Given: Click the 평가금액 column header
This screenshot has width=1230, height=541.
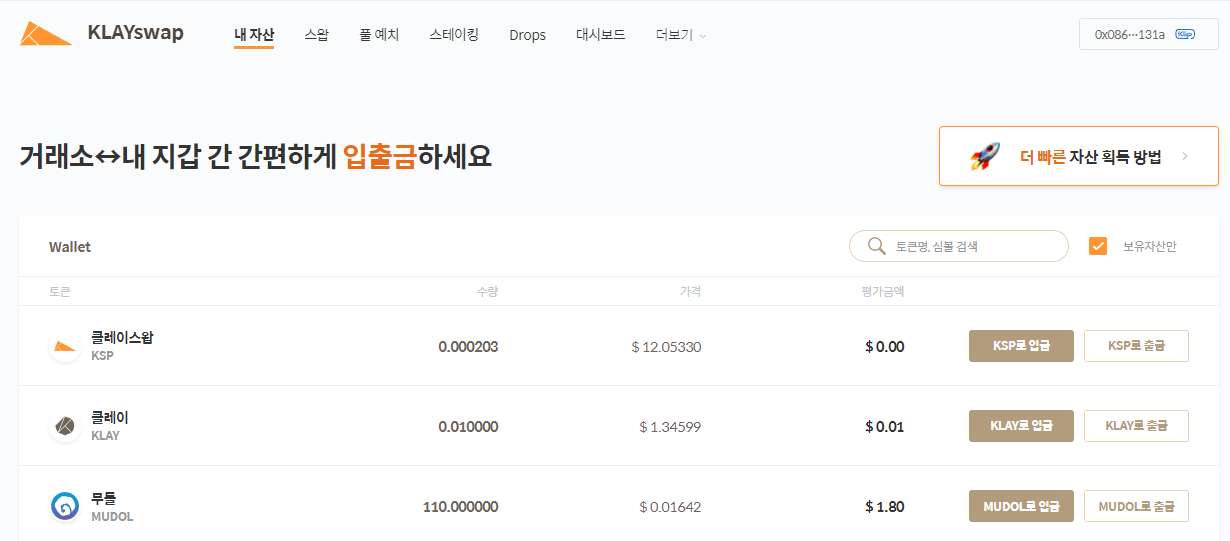Looking at the screenshot, I should 883,292.
